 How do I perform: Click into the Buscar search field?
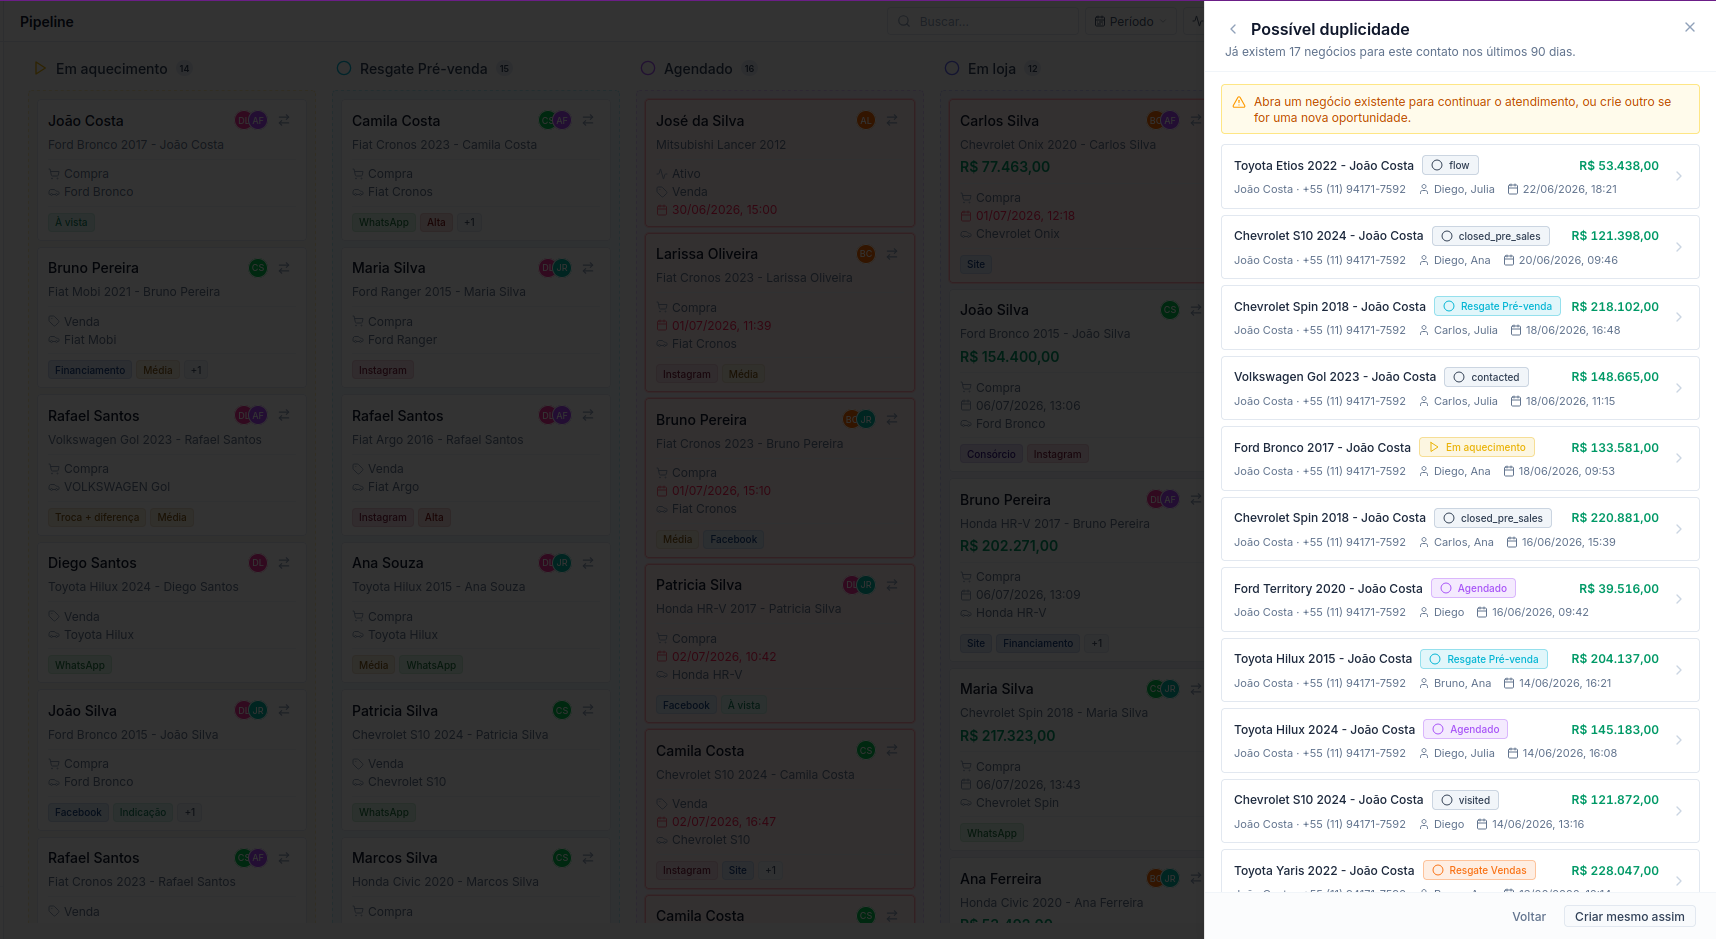(984, 21)
